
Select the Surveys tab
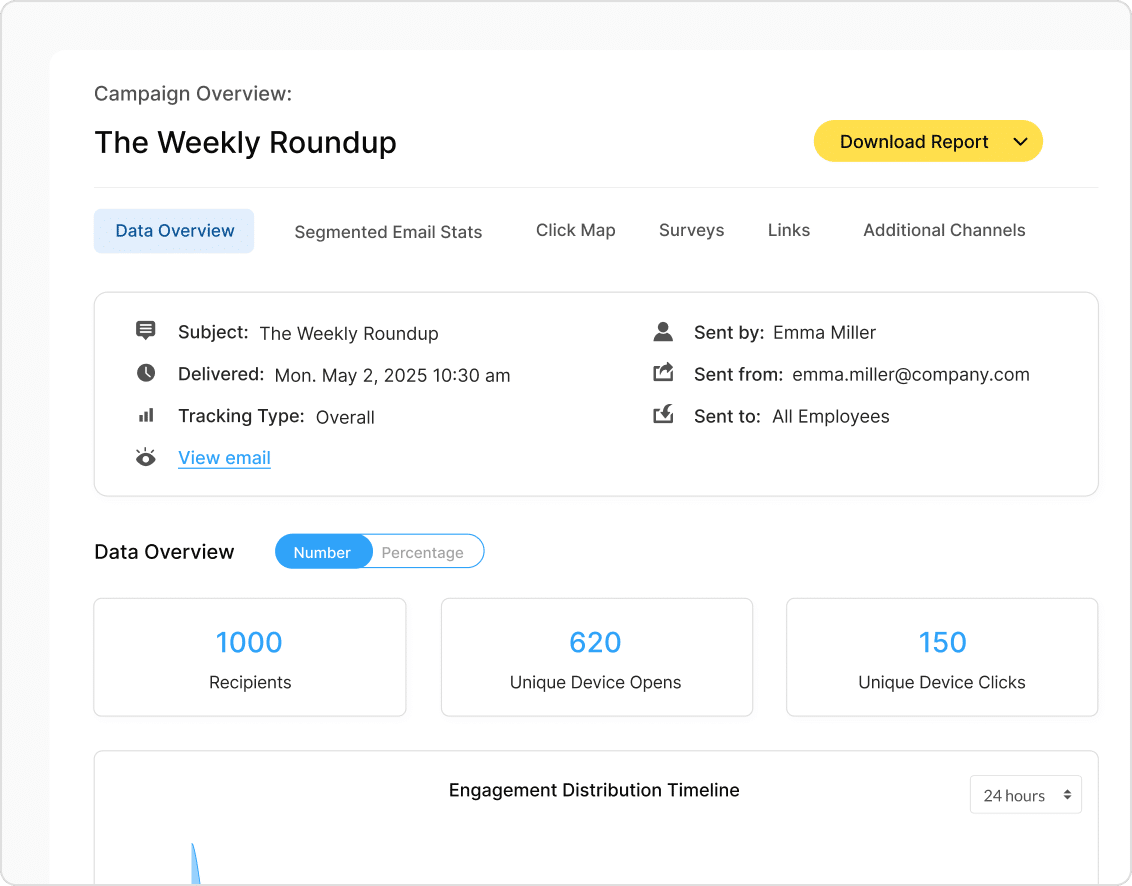[691, 230]
